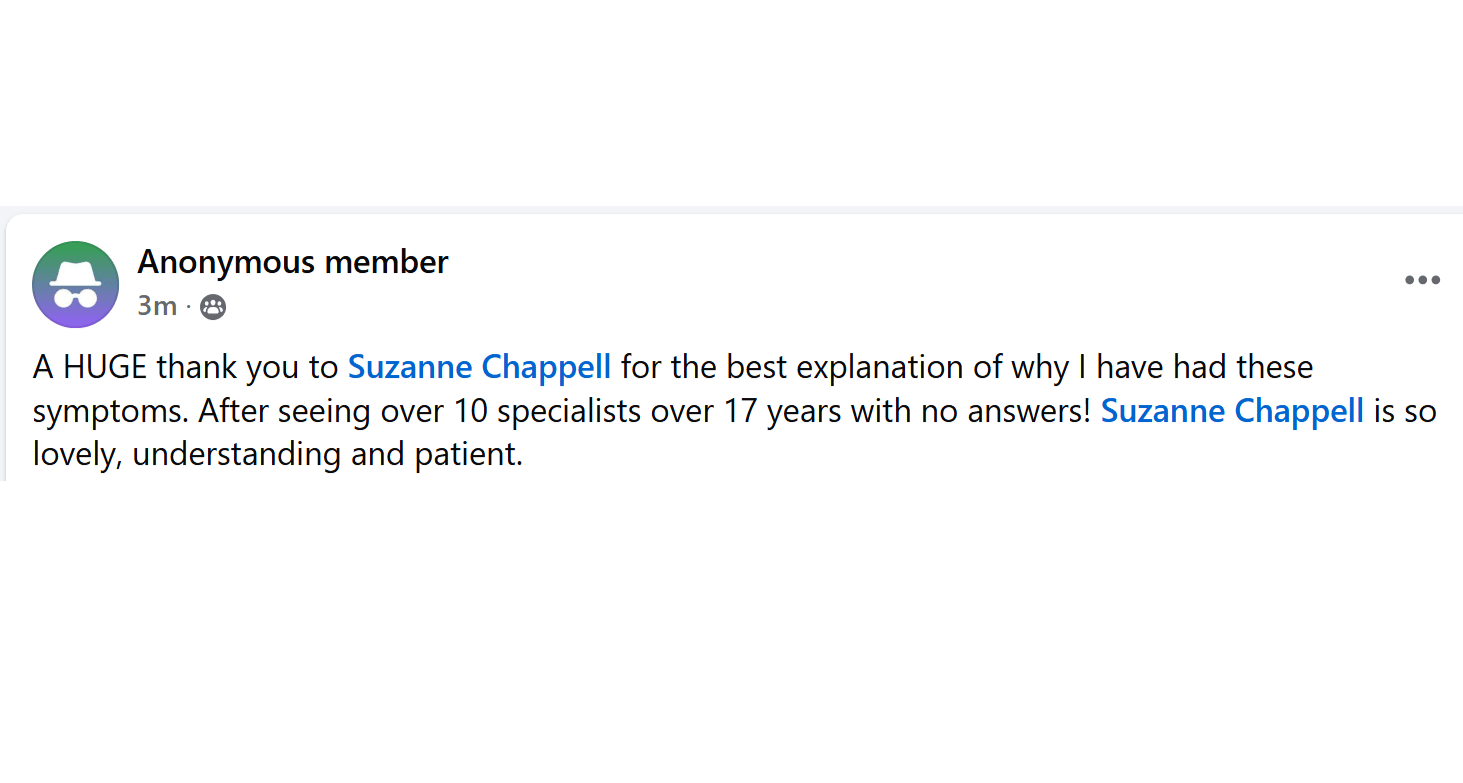Click the Anonymous member author name
The image size is (1463, 783).
point(292,262)
